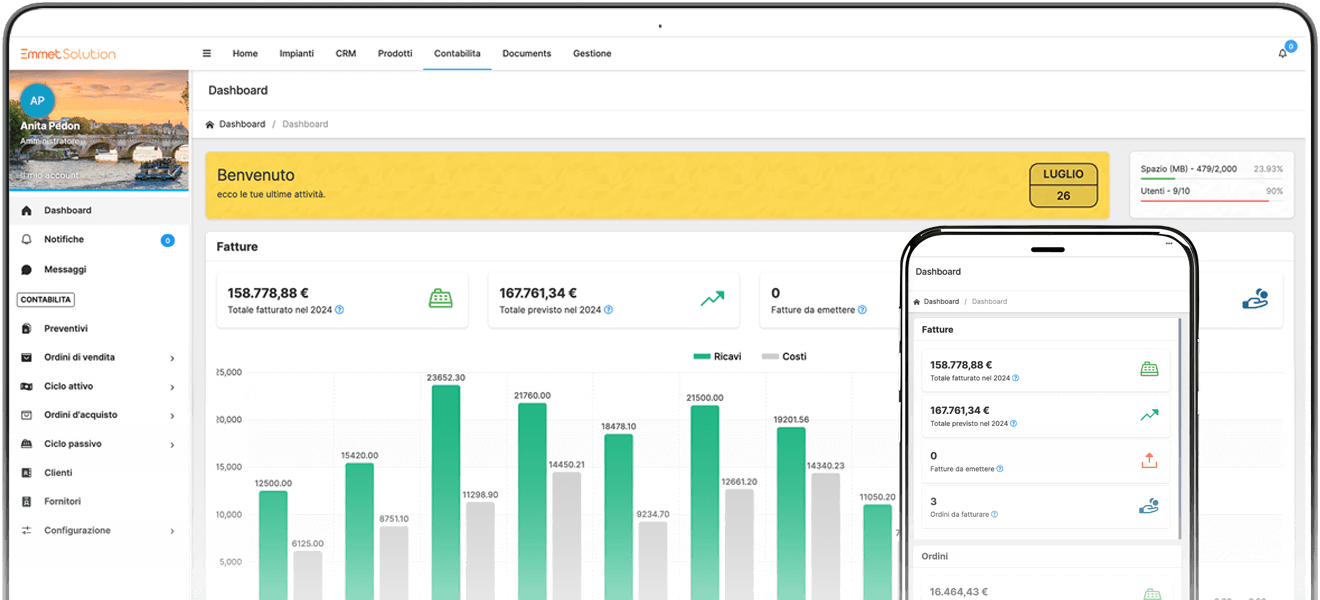
Task: Open Notifiche in the sidebar
Action: tap(64, 240)
